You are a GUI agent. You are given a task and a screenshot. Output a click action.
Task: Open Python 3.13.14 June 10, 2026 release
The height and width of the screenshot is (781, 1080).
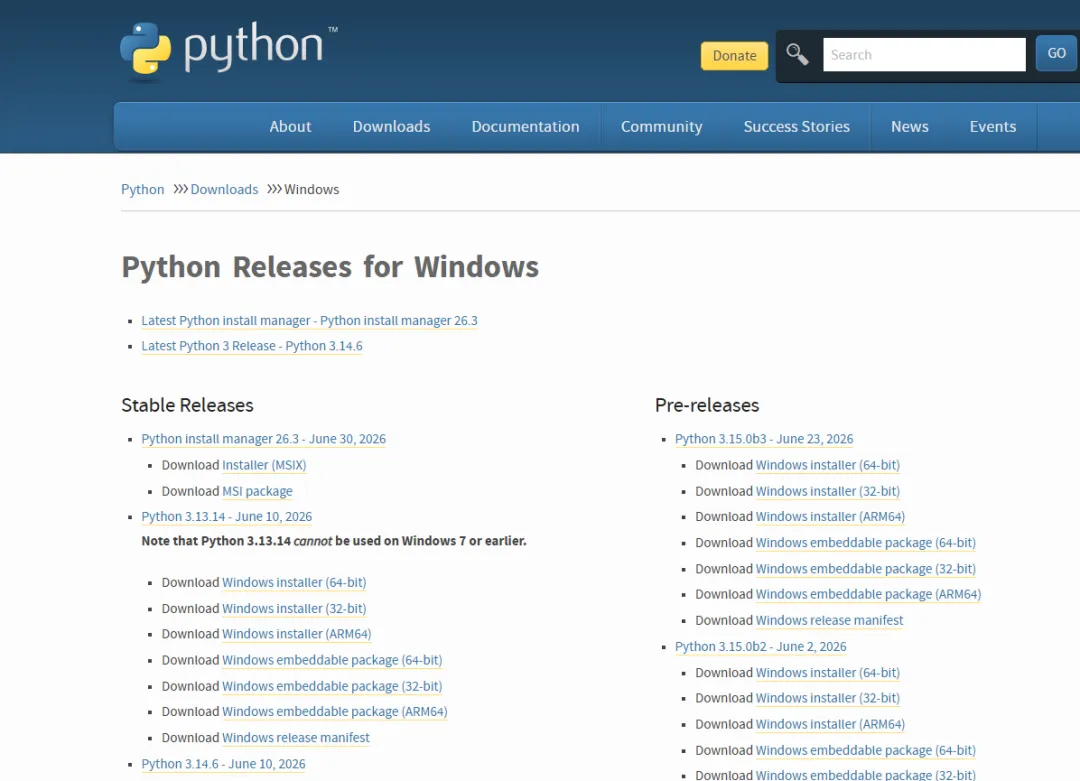click(227, 517)
